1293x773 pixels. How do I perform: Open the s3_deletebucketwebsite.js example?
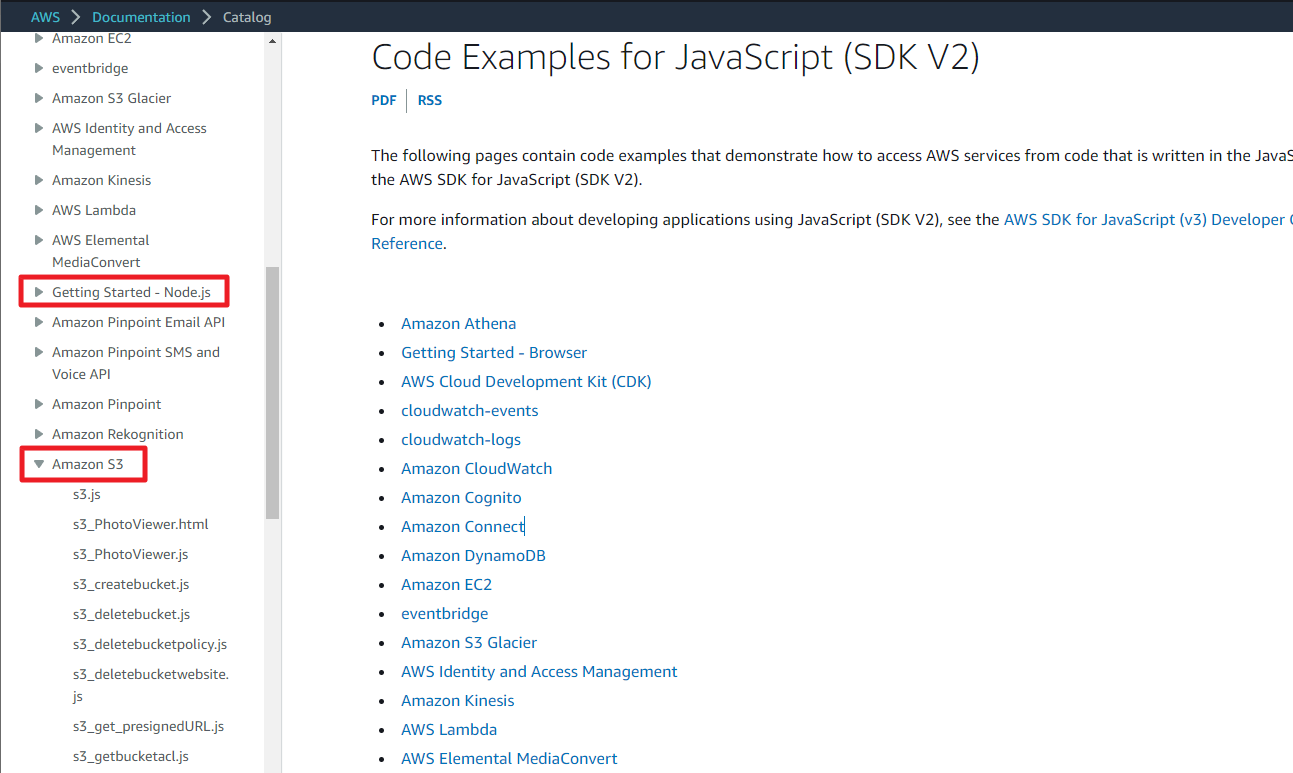tap(151, 685)
